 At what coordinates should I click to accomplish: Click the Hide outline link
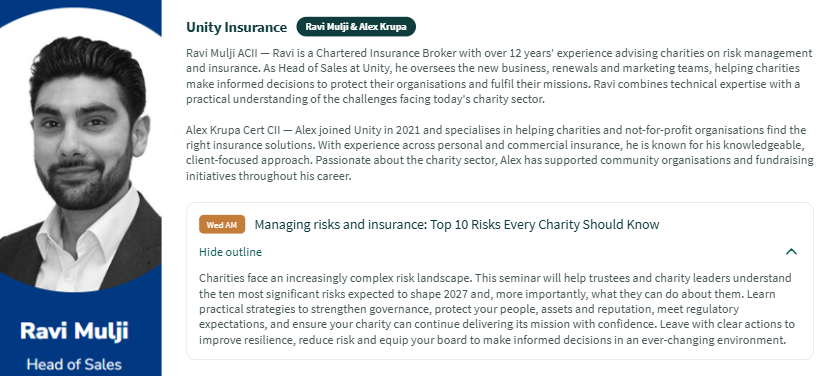(230, 252)
